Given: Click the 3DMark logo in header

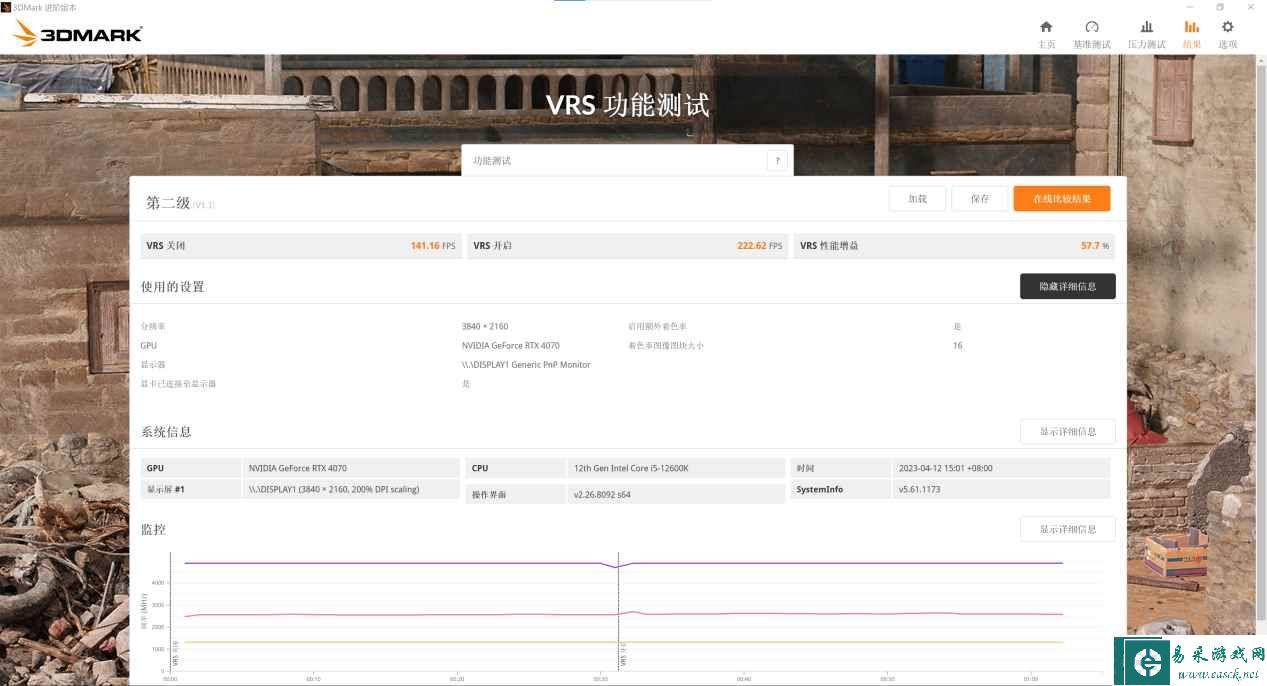Looking at the screenshot, I should (x=78, y=35).
